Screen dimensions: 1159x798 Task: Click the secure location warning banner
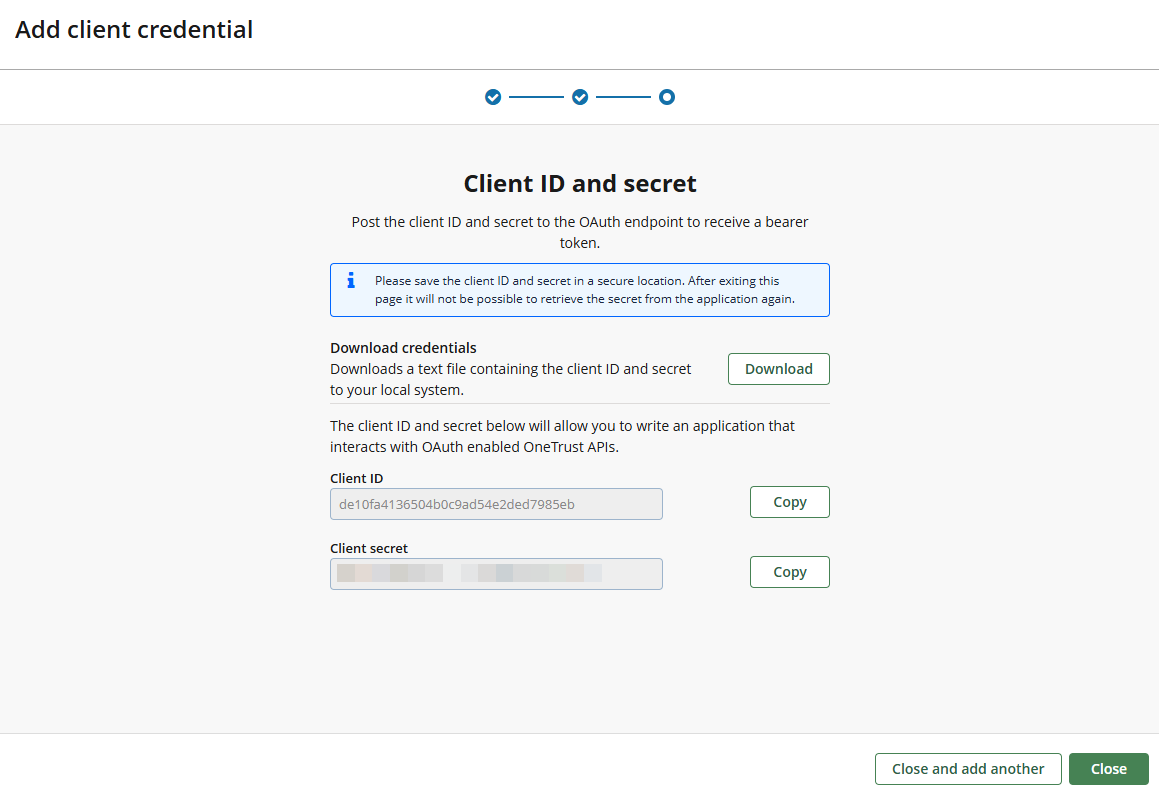point(580,289)
